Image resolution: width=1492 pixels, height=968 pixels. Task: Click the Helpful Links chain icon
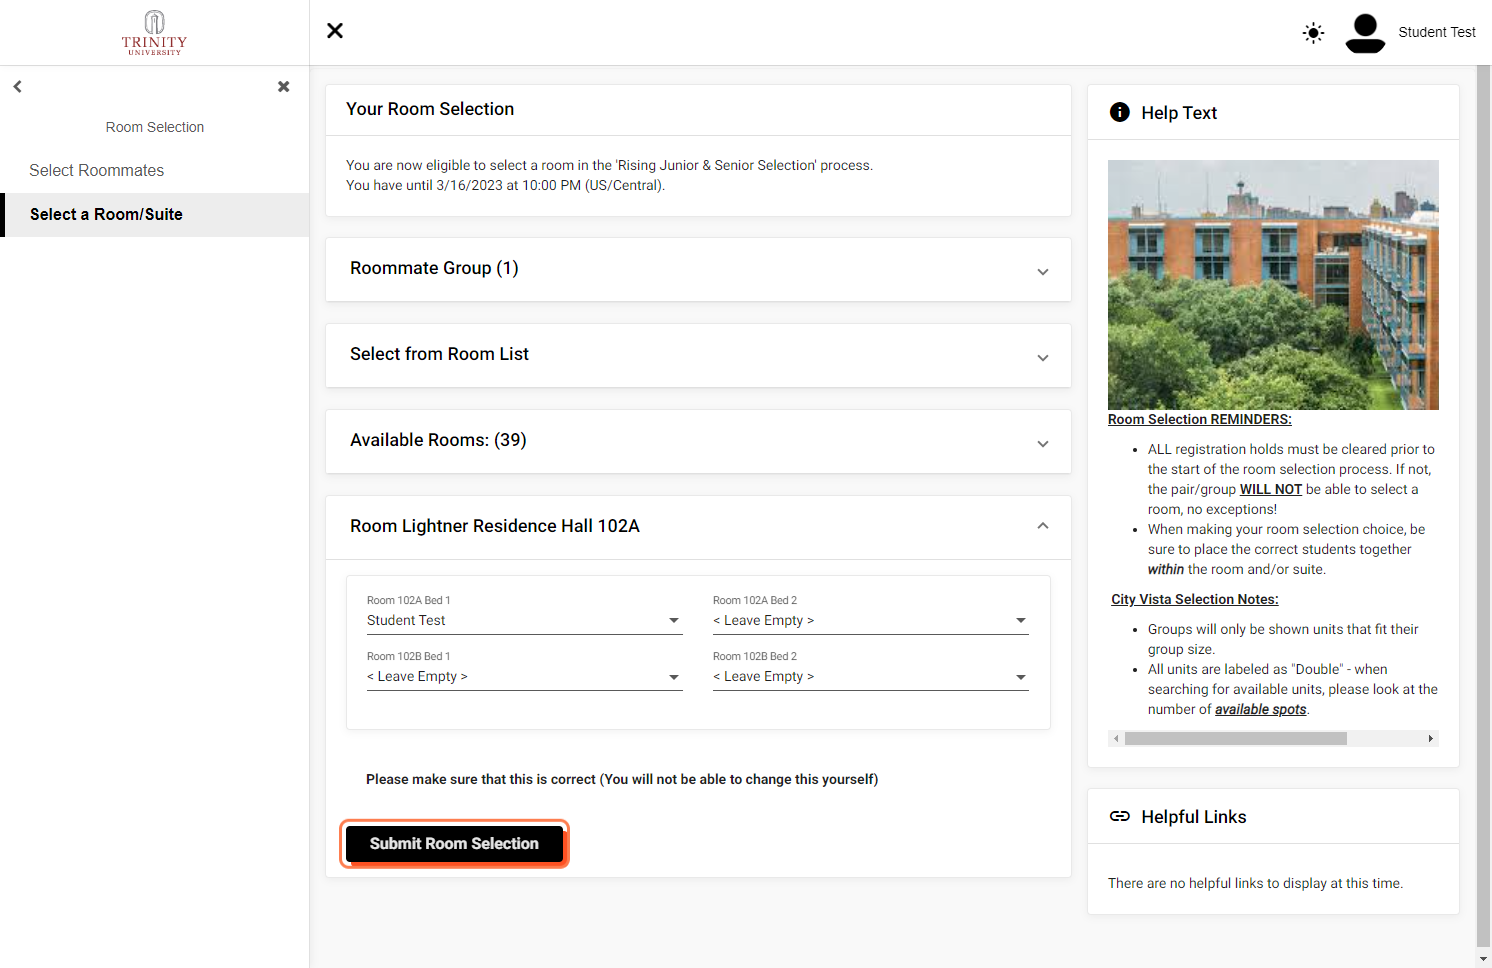[x=1120, y=817]
